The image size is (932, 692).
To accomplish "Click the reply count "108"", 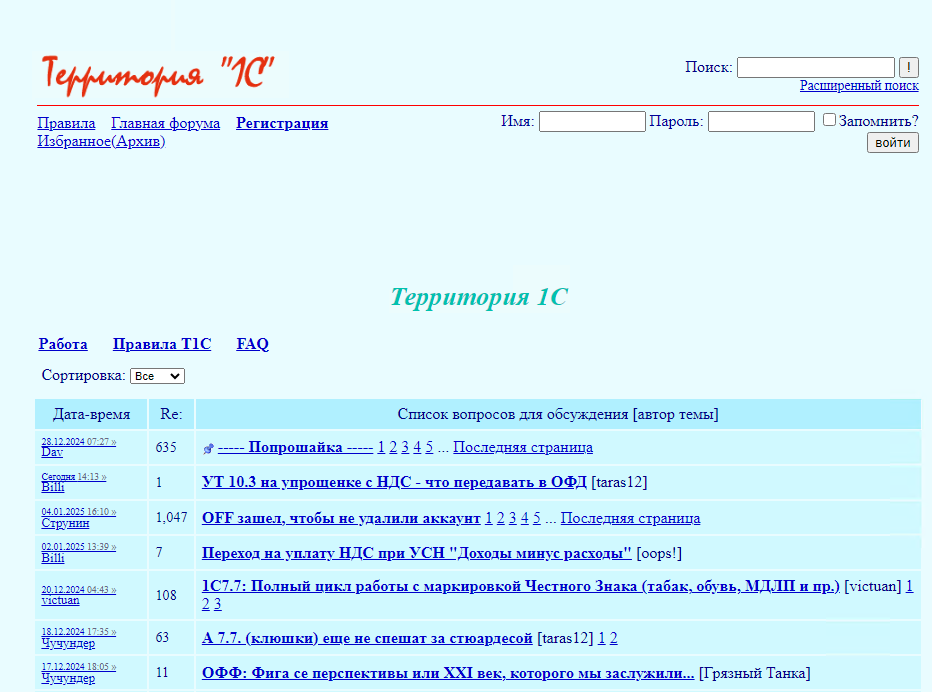I will click(x=166, y=595).
